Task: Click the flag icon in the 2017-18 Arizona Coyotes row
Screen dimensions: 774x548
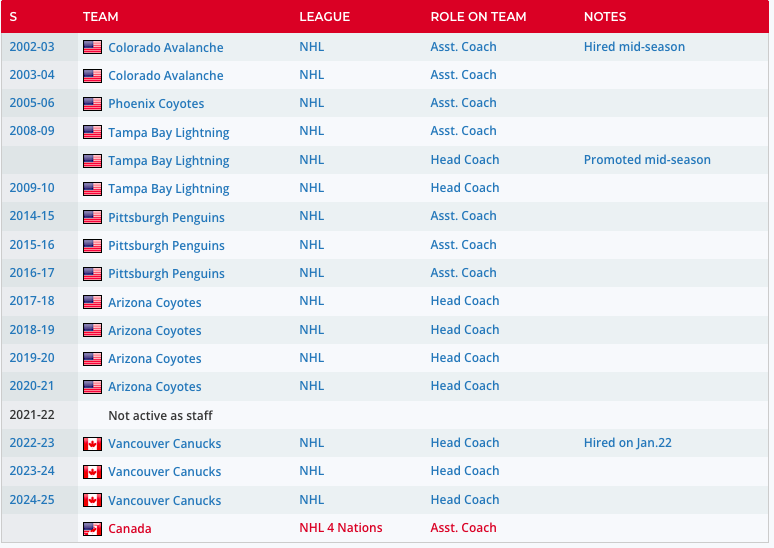Action: pyautogui.click(x=92, y=302)
